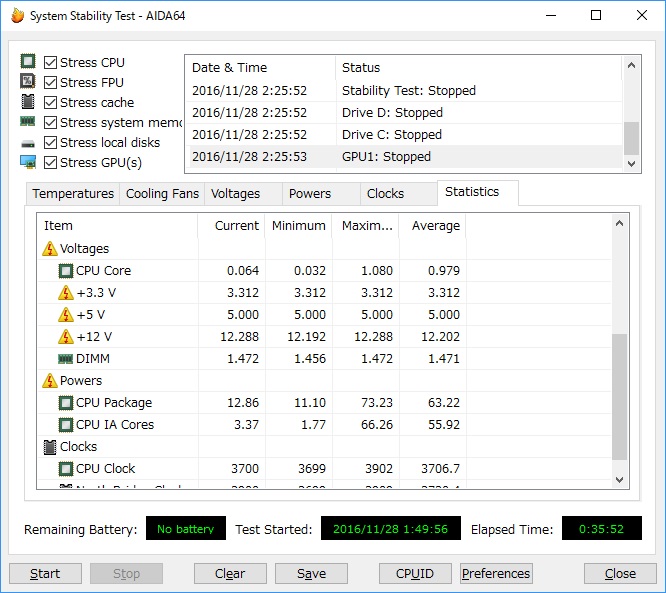The height and width of the screenshot is (593, 666).
Task: Open the Cooling Fans tab
Action: 162,194
